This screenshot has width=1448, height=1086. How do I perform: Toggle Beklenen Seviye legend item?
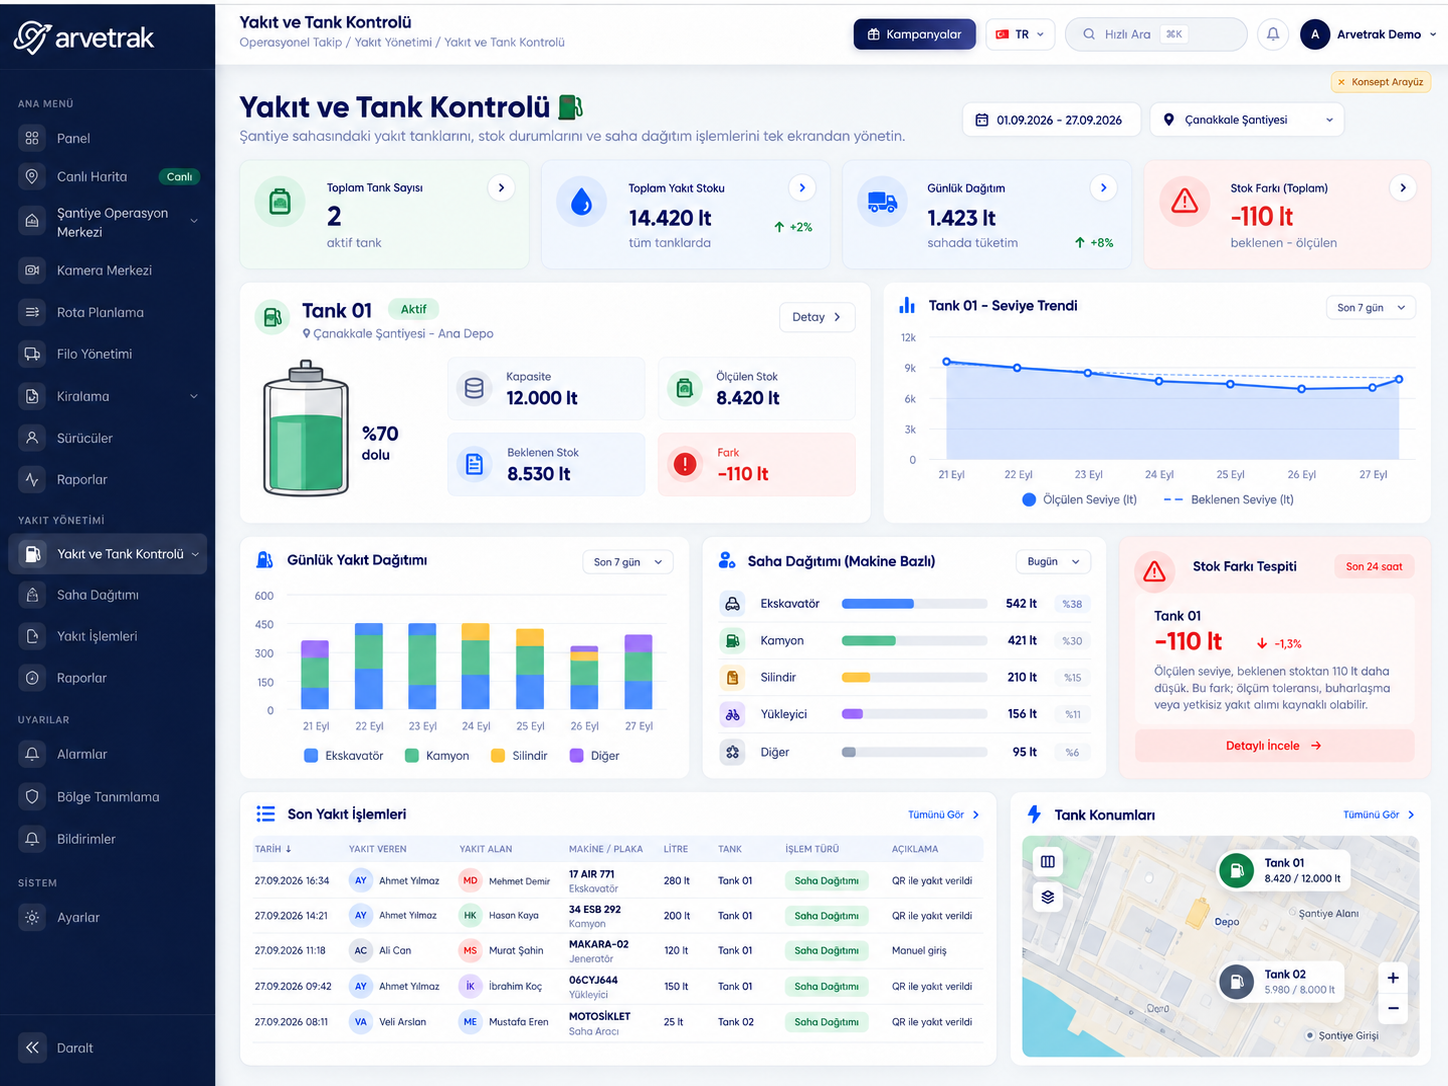coord(1229,499)
